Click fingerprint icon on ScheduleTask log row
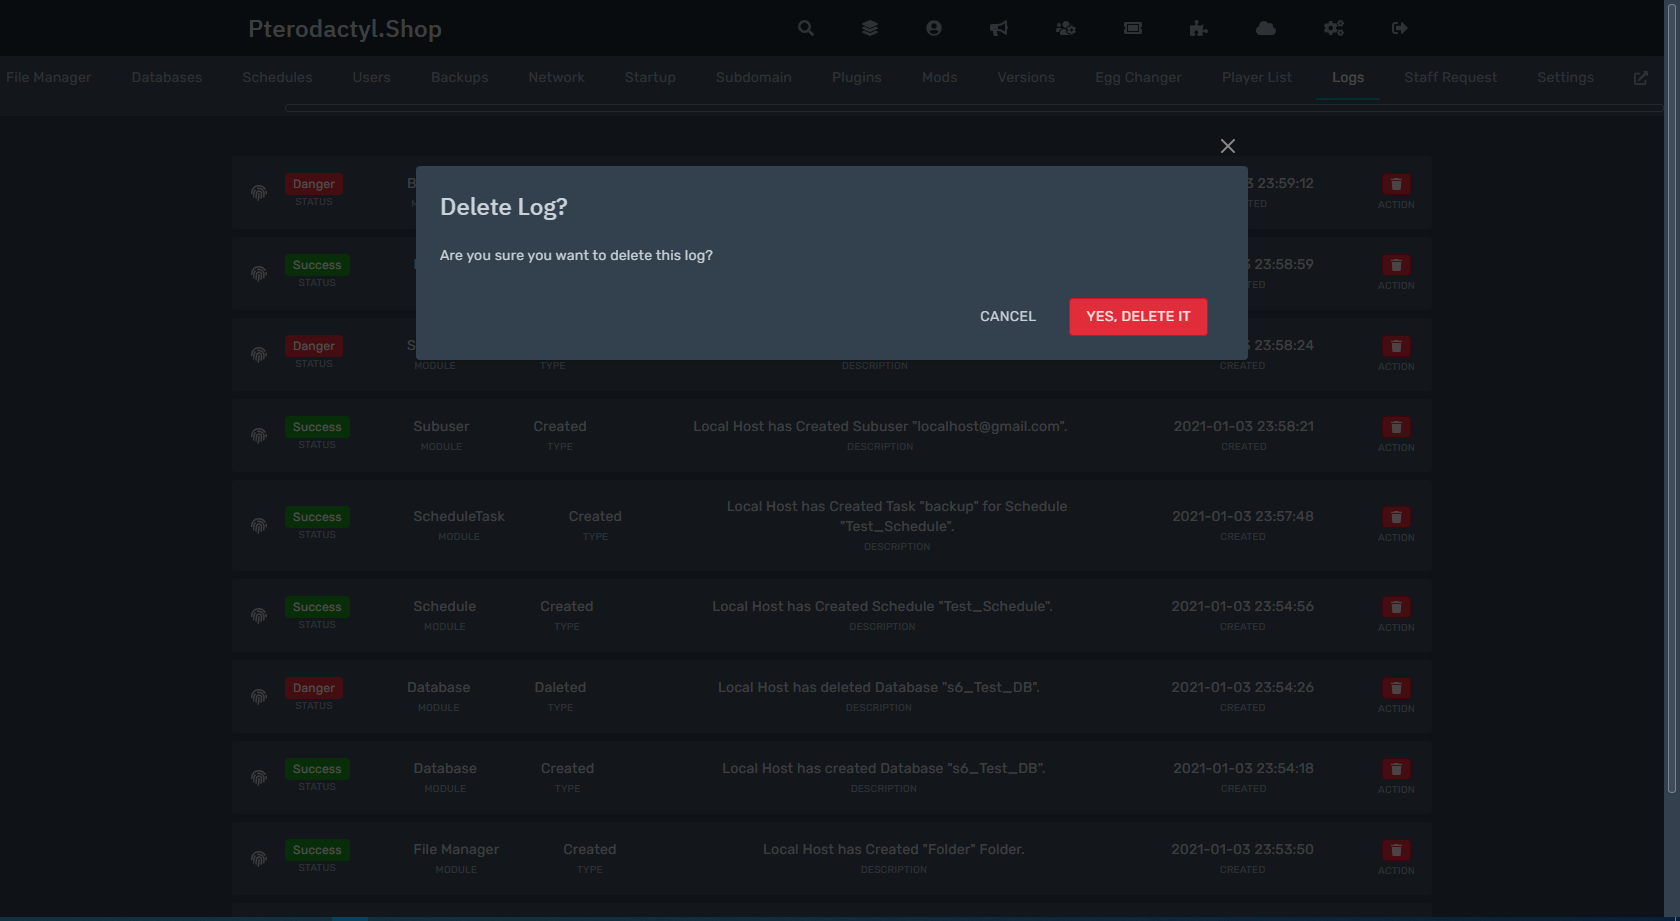Screen dimensions: 1680x921 tap(259, 525)
